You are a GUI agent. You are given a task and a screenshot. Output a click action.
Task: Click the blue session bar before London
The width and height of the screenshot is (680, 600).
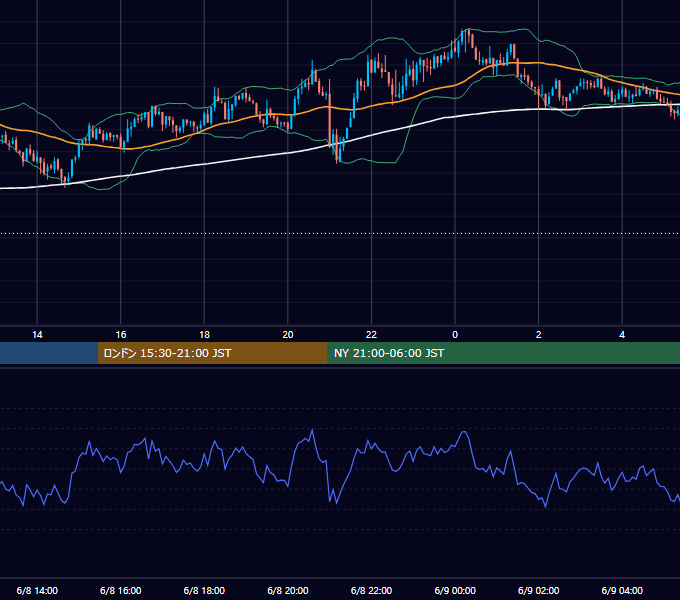pos(49,353)
